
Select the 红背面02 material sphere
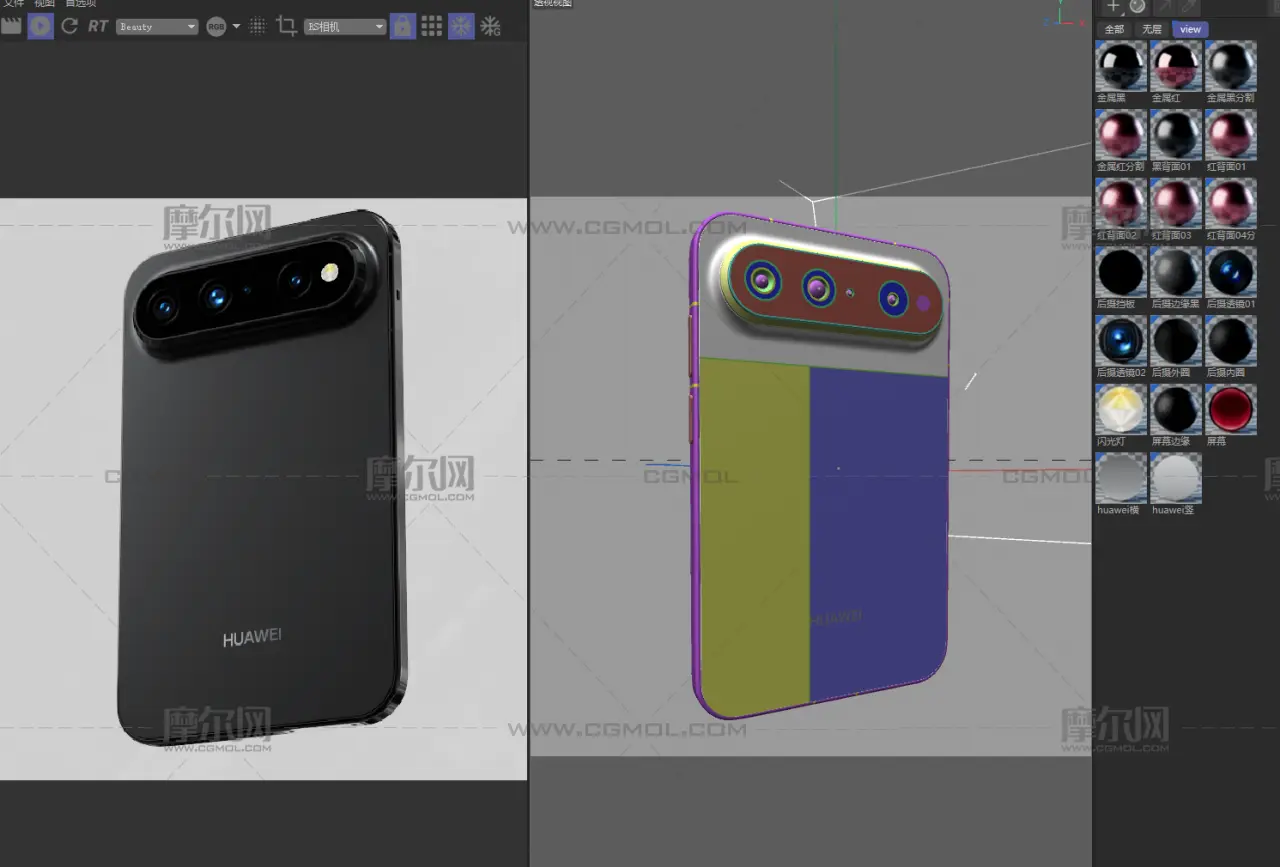point(1121,203)
